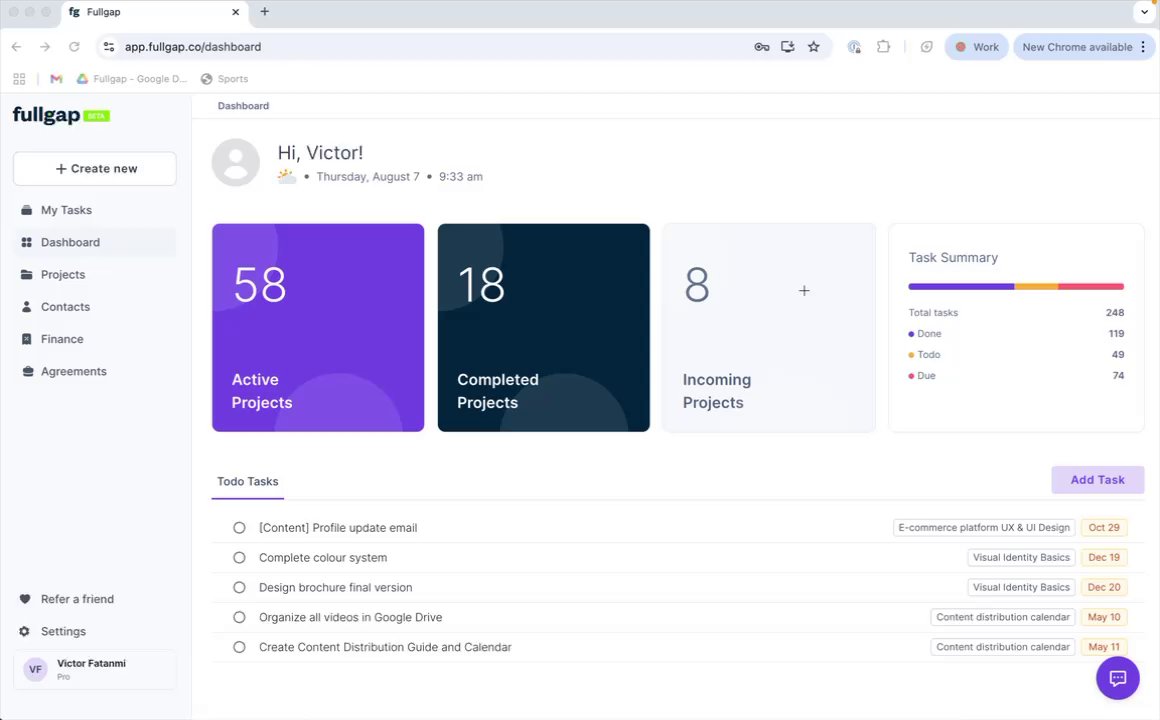Bookmark this page with the star icon

(x=814, y=47)
